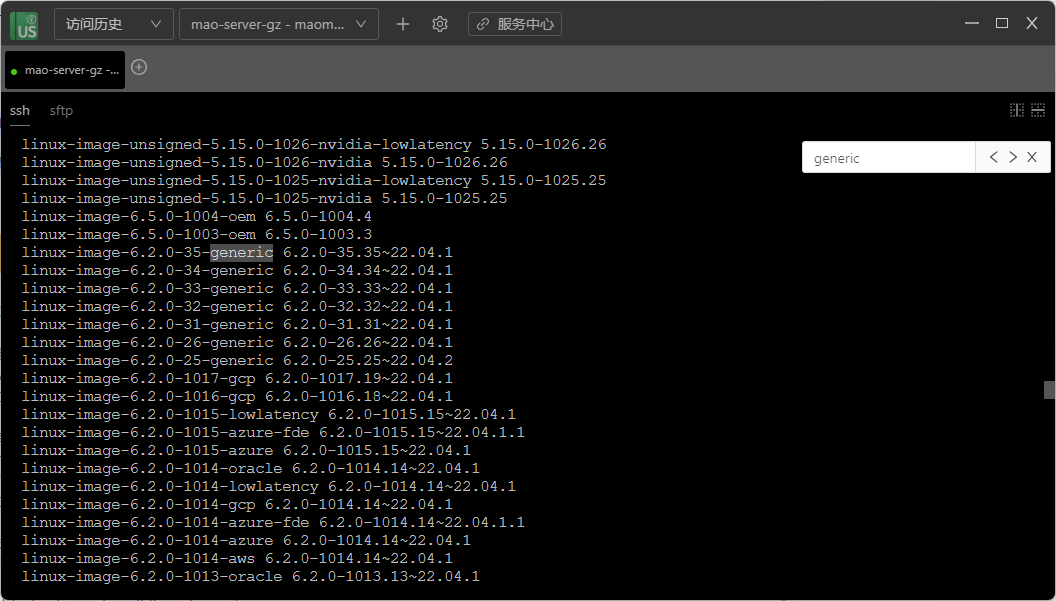Image resolution: width=1056 pixels, height=601 pixels.
Task: Close the terminal application window
Action: tap(1032, 23)
